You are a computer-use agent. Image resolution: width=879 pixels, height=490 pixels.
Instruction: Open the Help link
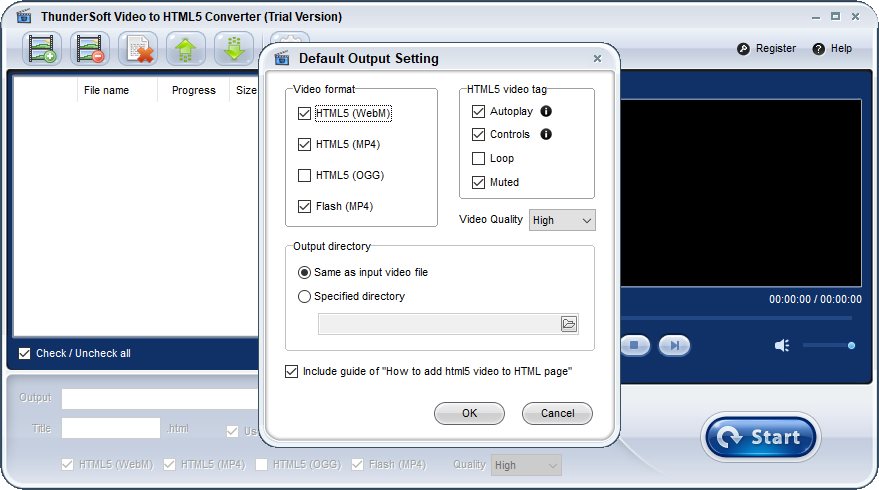(841, 48)
